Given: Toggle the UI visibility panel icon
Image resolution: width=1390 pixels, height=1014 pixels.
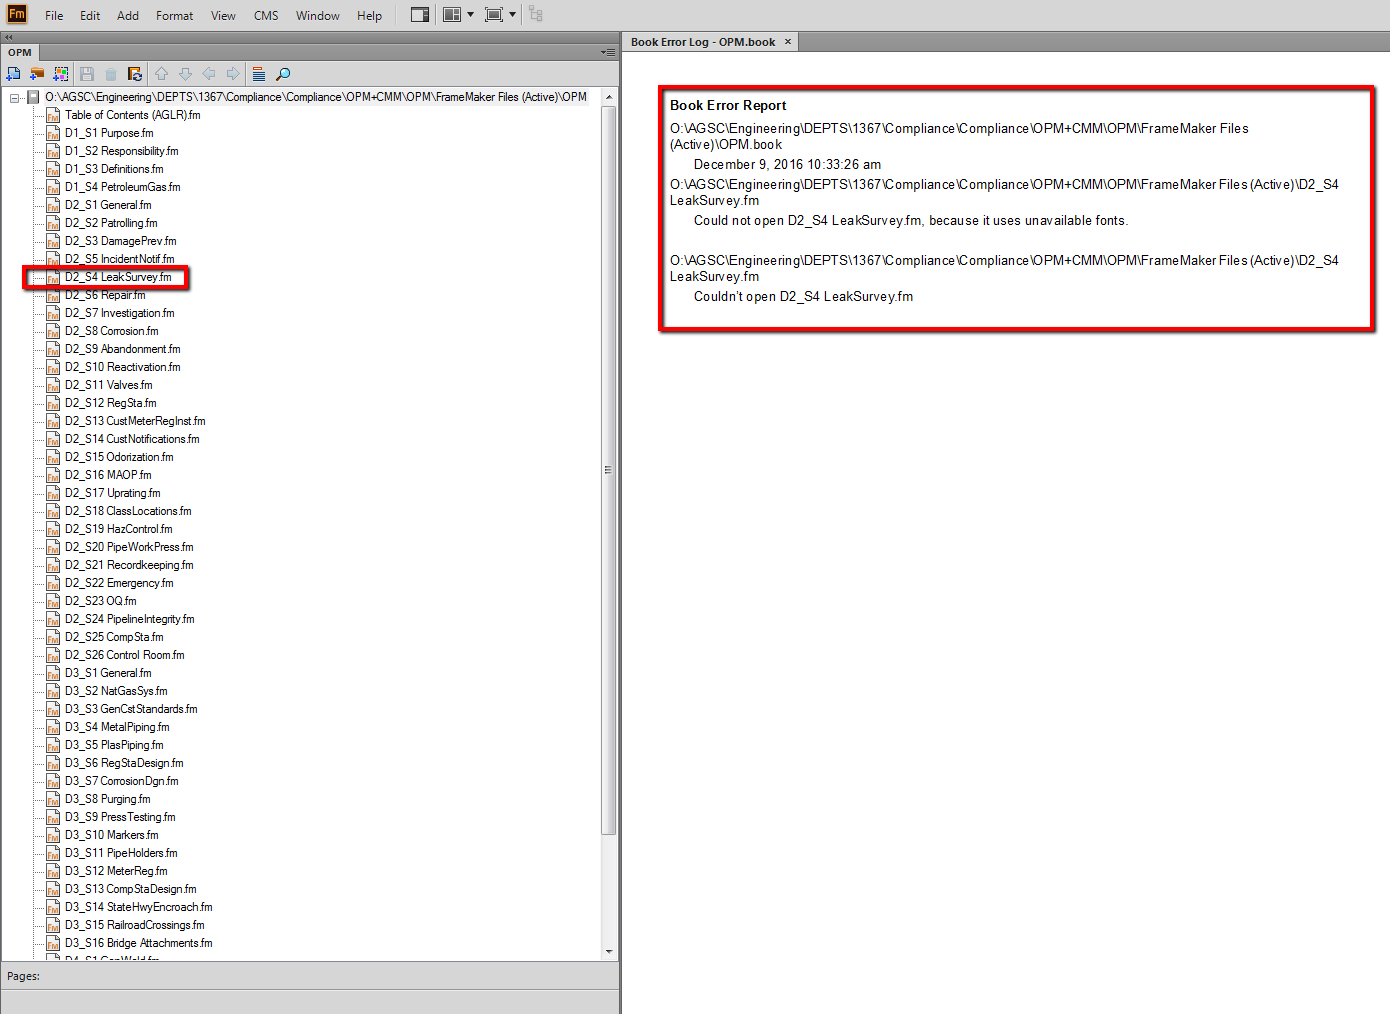Looking at the screenshot, I should [x=420, y=15].
